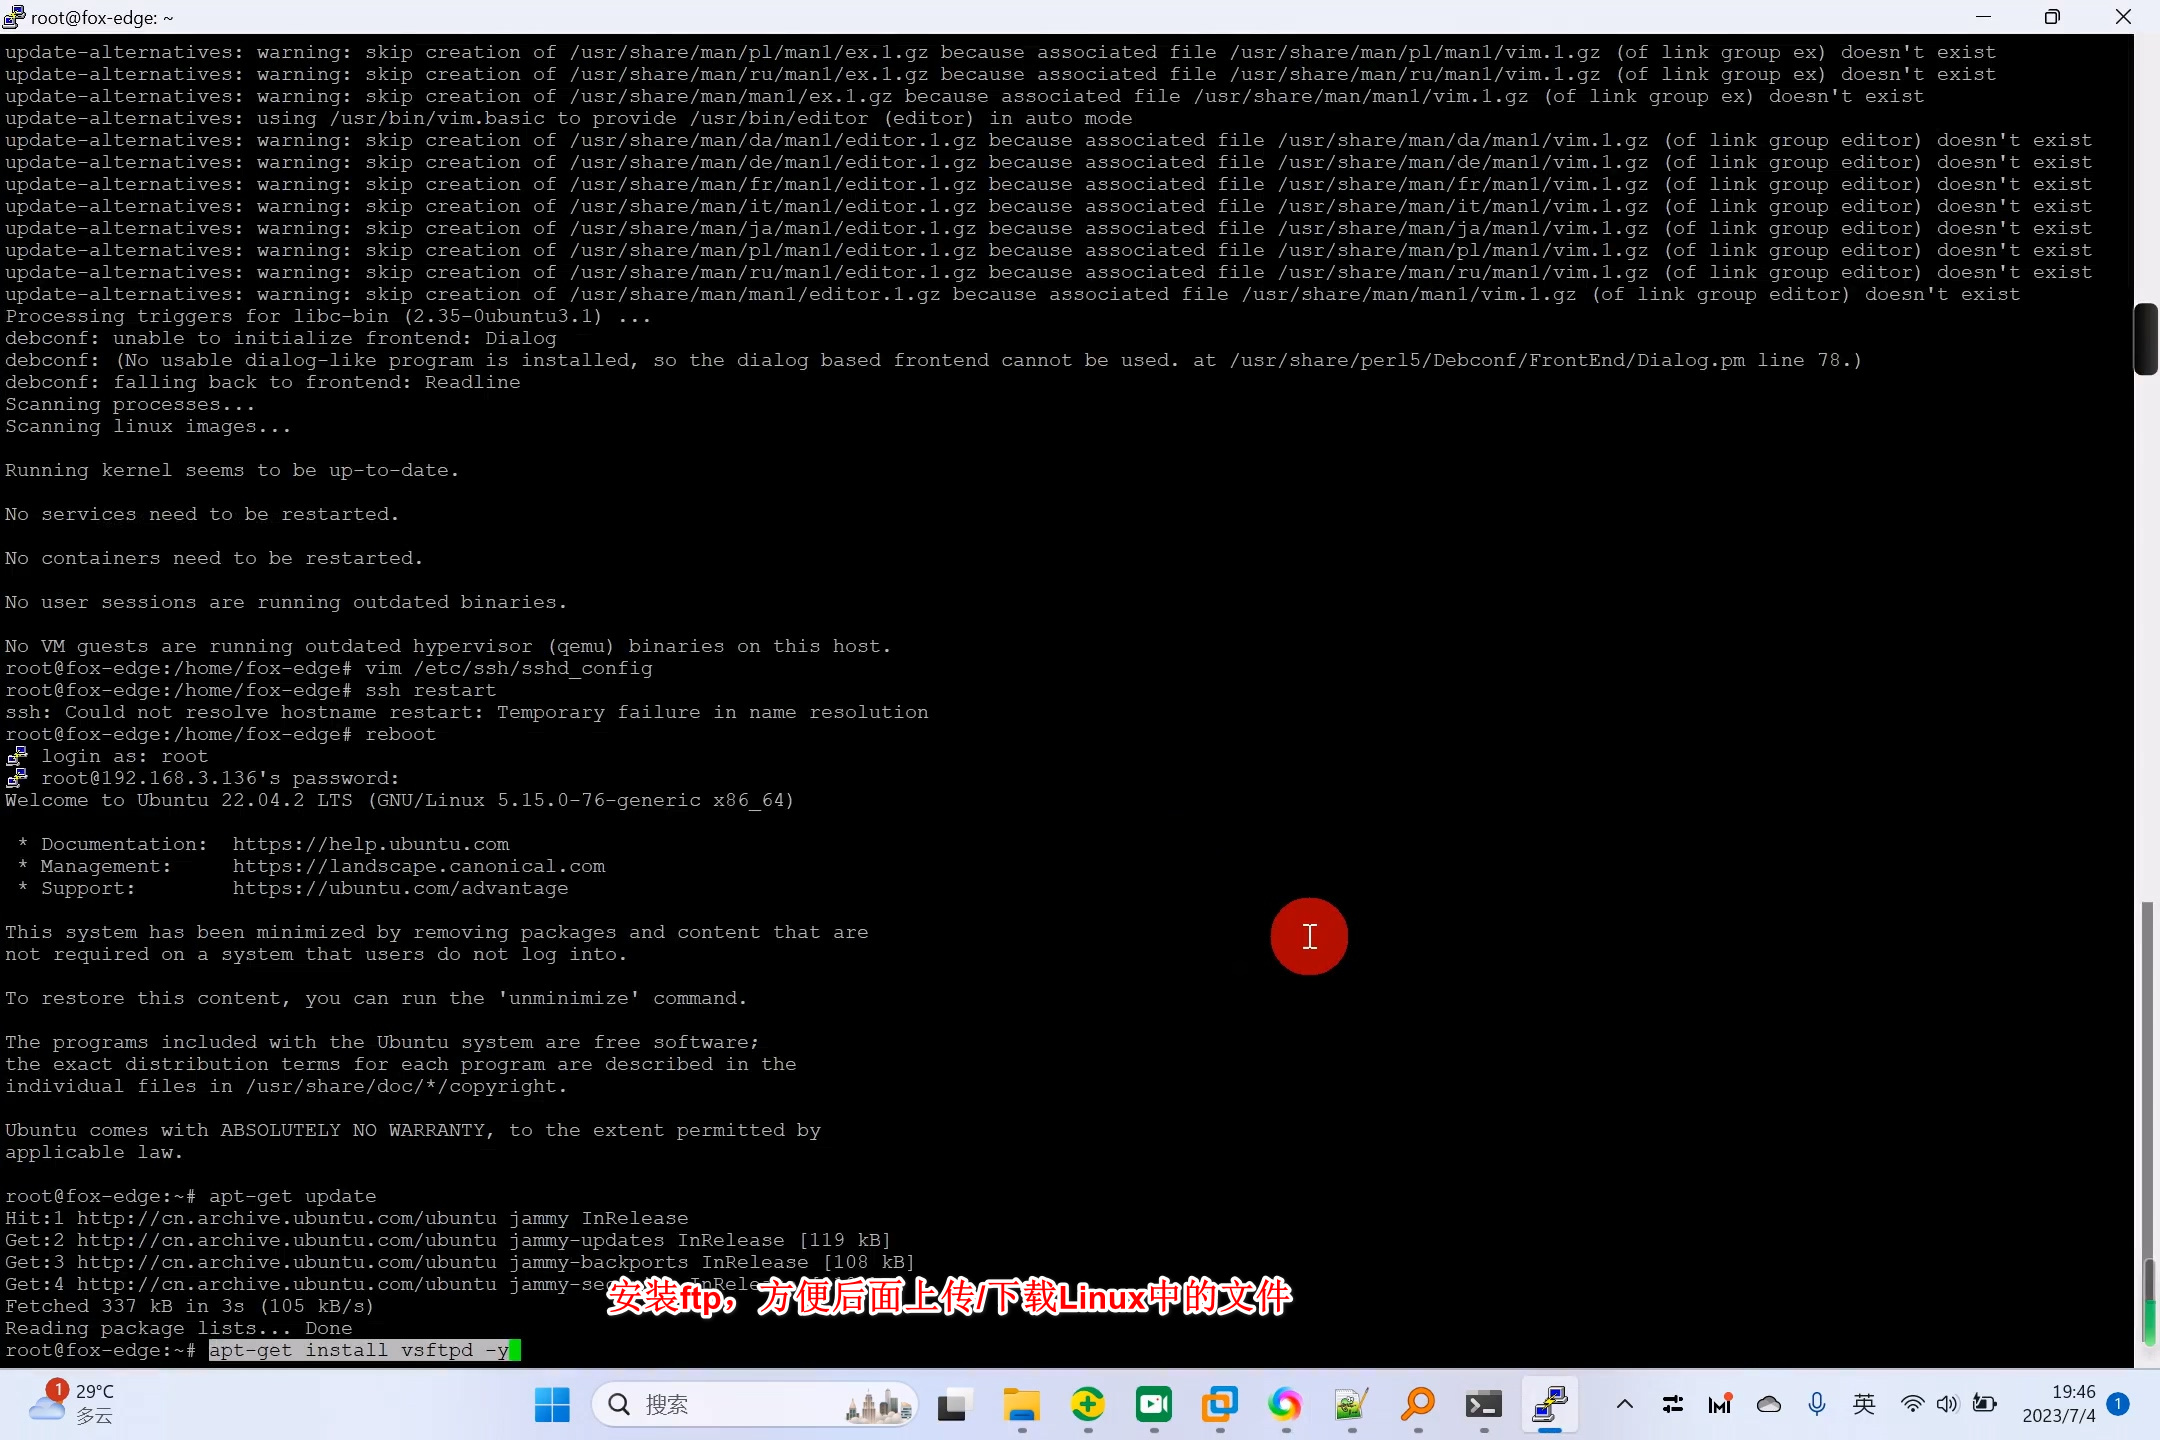Click 'debconf: falling back to frontend: Readline'
Screen dimensions: 2160x1440
point(262,383)
